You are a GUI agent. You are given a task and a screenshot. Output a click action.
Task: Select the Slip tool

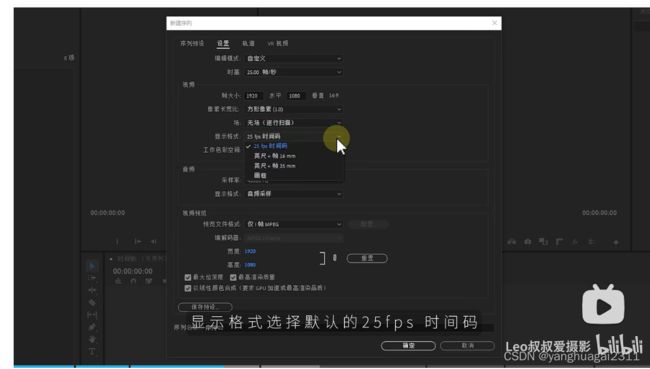[x=92, y=315]
